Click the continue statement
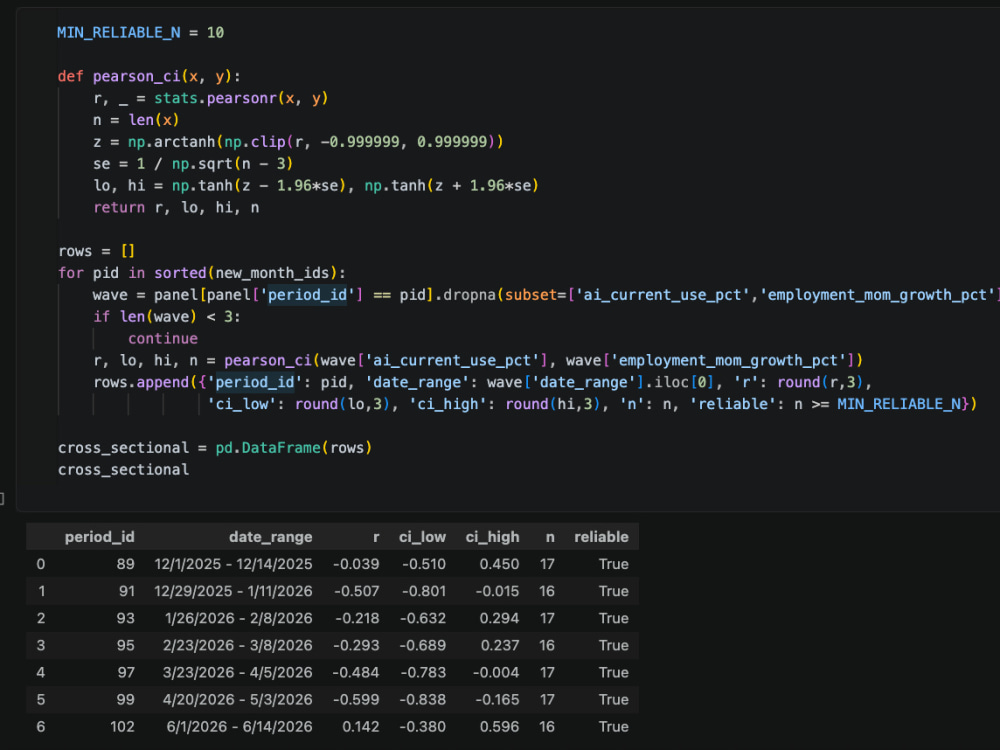The height and width of the screenshot is (750, 1000). [163, 339]
